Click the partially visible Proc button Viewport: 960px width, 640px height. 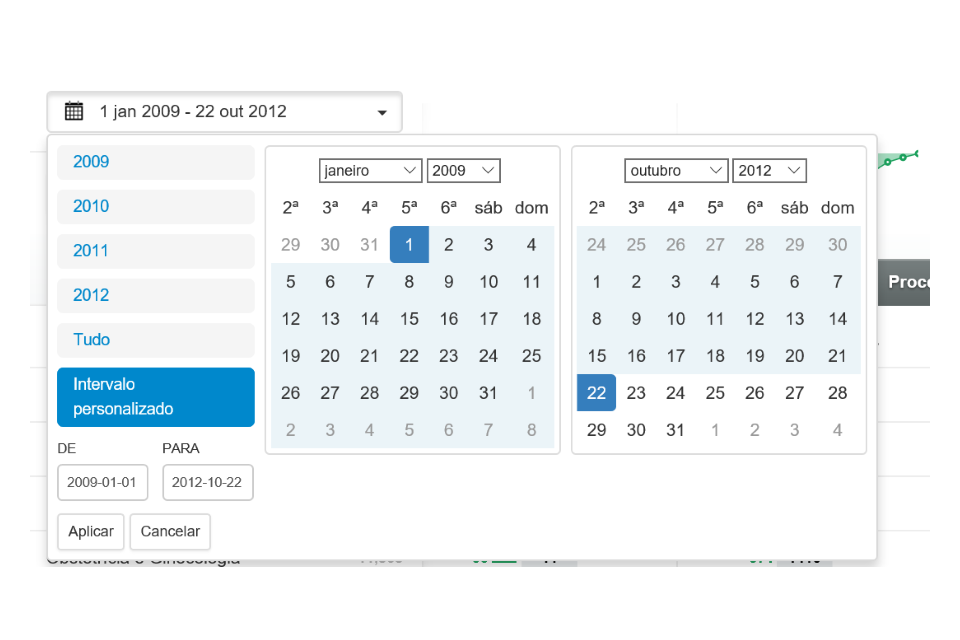pyautogui.click(x=904, y=282)
